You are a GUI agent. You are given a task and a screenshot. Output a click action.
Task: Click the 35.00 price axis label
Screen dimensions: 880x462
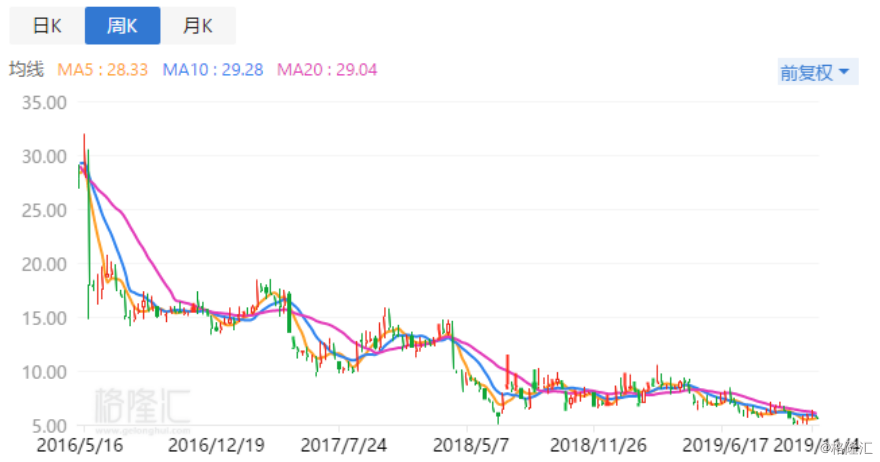pyautogui.click(x=44, y=103)
